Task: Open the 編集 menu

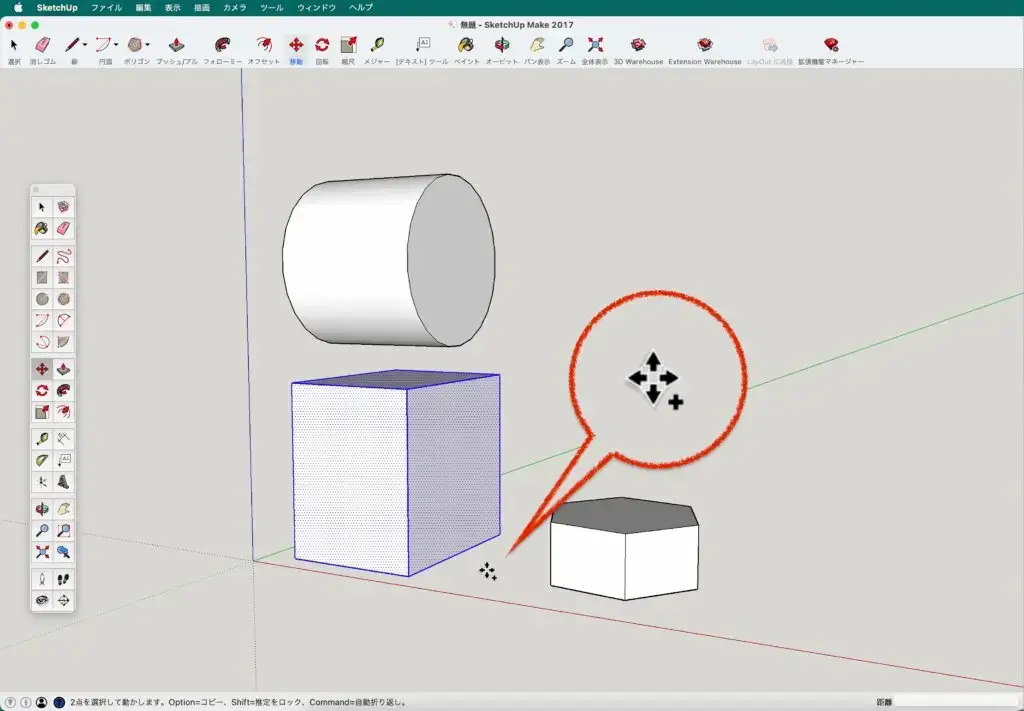Action: tap(143, 8)
